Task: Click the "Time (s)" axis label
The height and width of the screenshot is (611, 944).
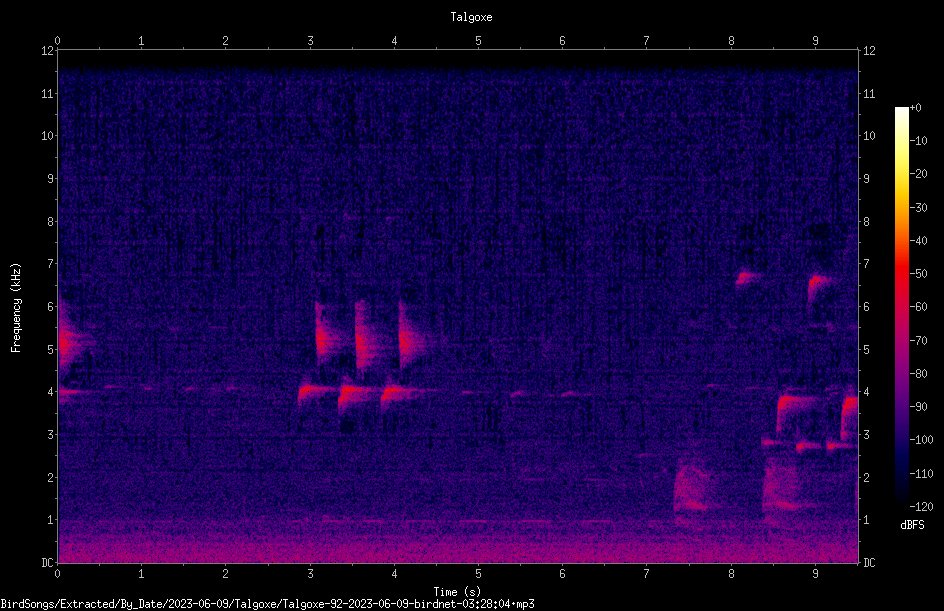Action: [457, 592]
